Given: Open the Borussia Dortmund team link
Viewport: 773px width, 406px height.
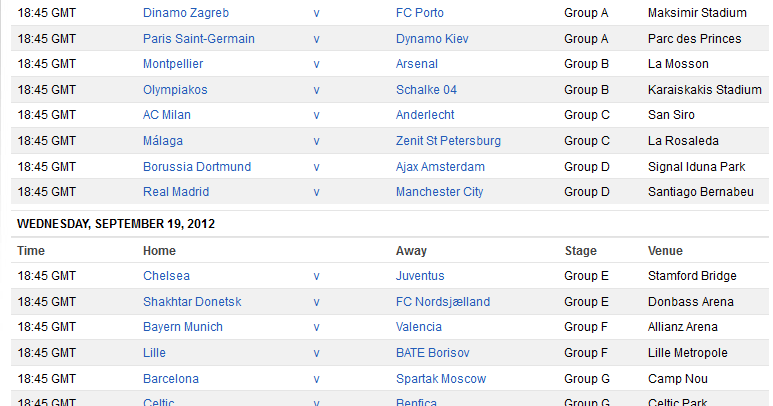Looking at the screenshot, I should point(197,167).
